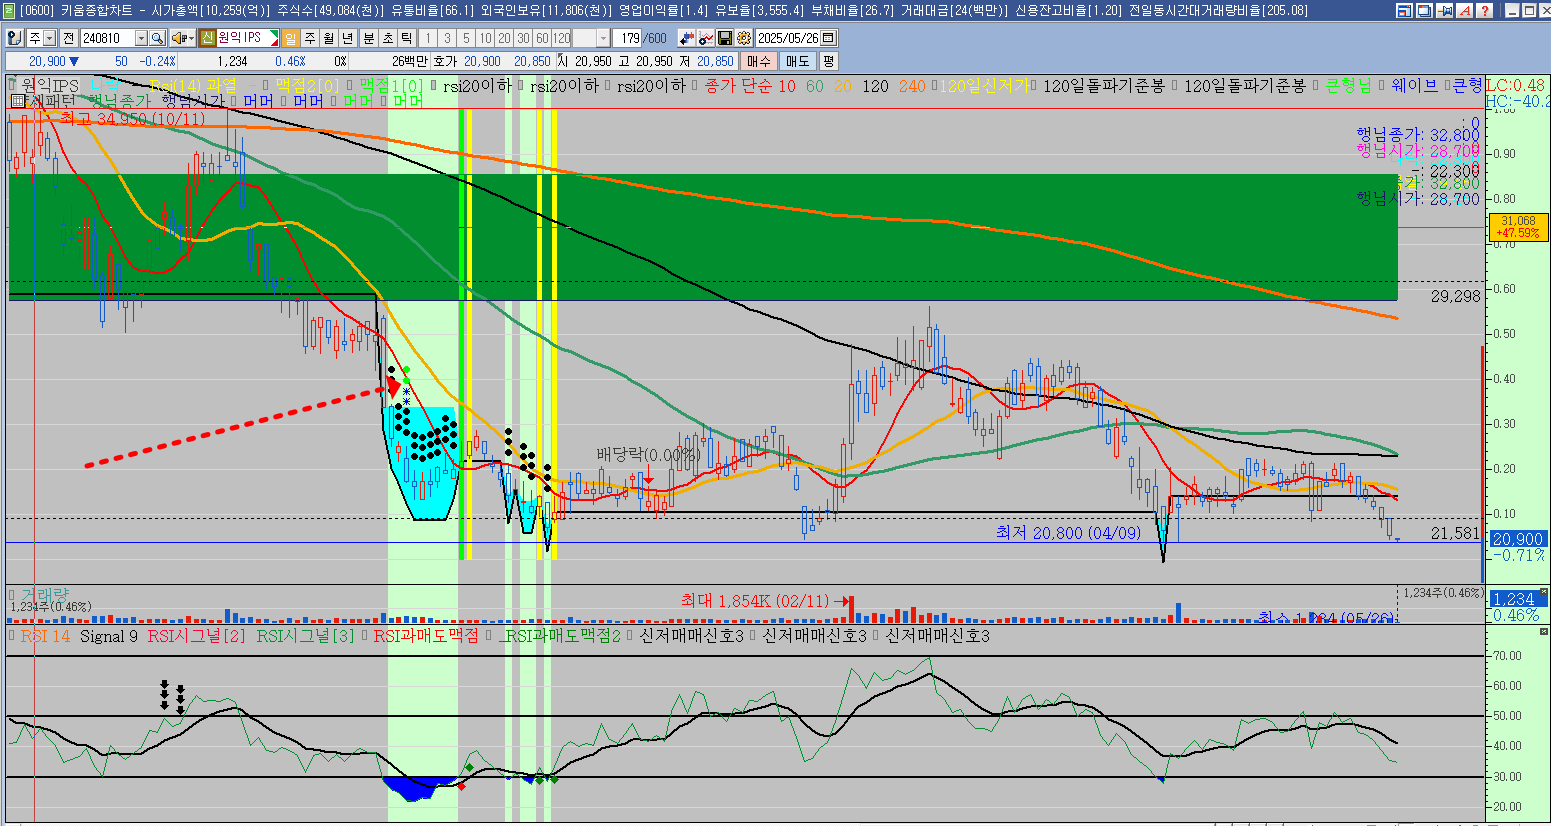Screen dimensions: 1551x826
Task: Choose the 120 interval button
Action: [561, 38]
